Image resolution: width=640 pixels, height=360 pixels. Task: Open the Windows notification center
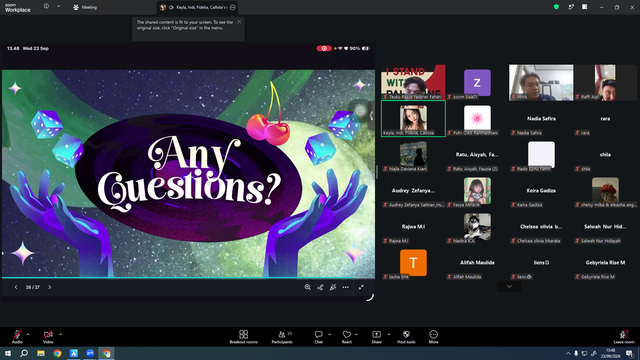(x=630, y=353)
